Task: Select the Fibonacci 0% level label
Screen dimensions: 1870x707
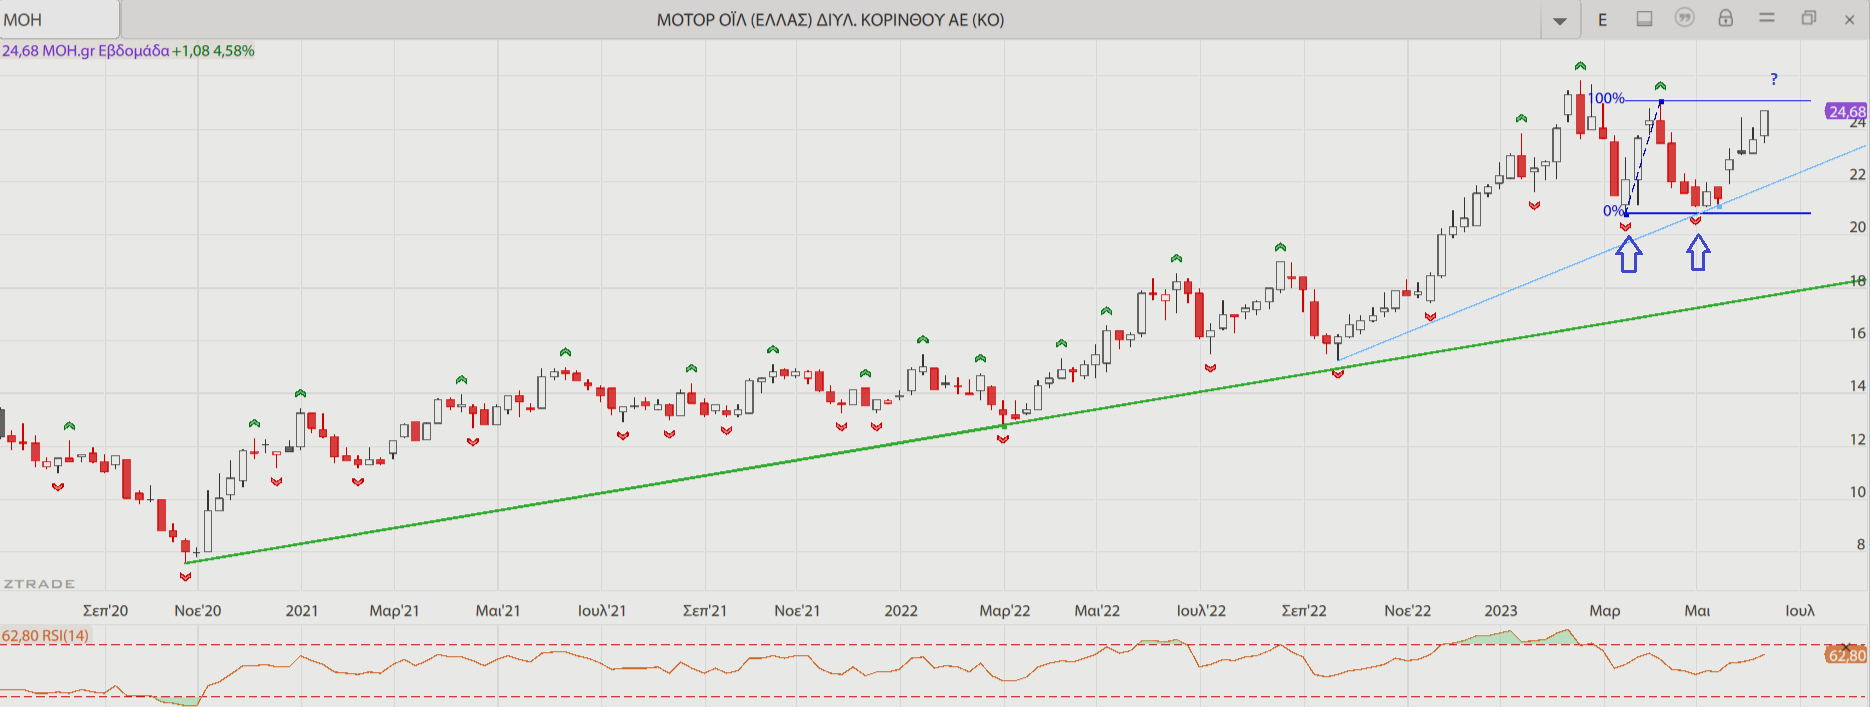Action: pyautogui.click(x=1612, y=211)
